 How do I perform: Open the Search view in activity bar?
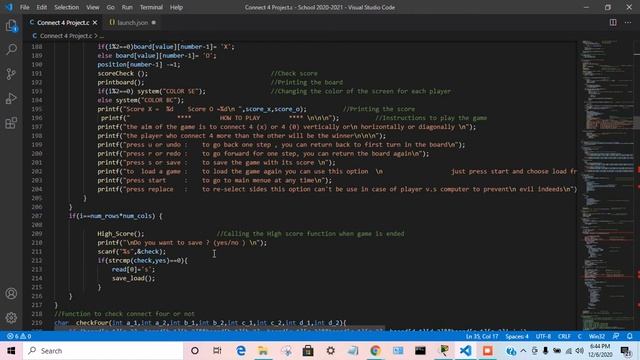click(11, 50)
